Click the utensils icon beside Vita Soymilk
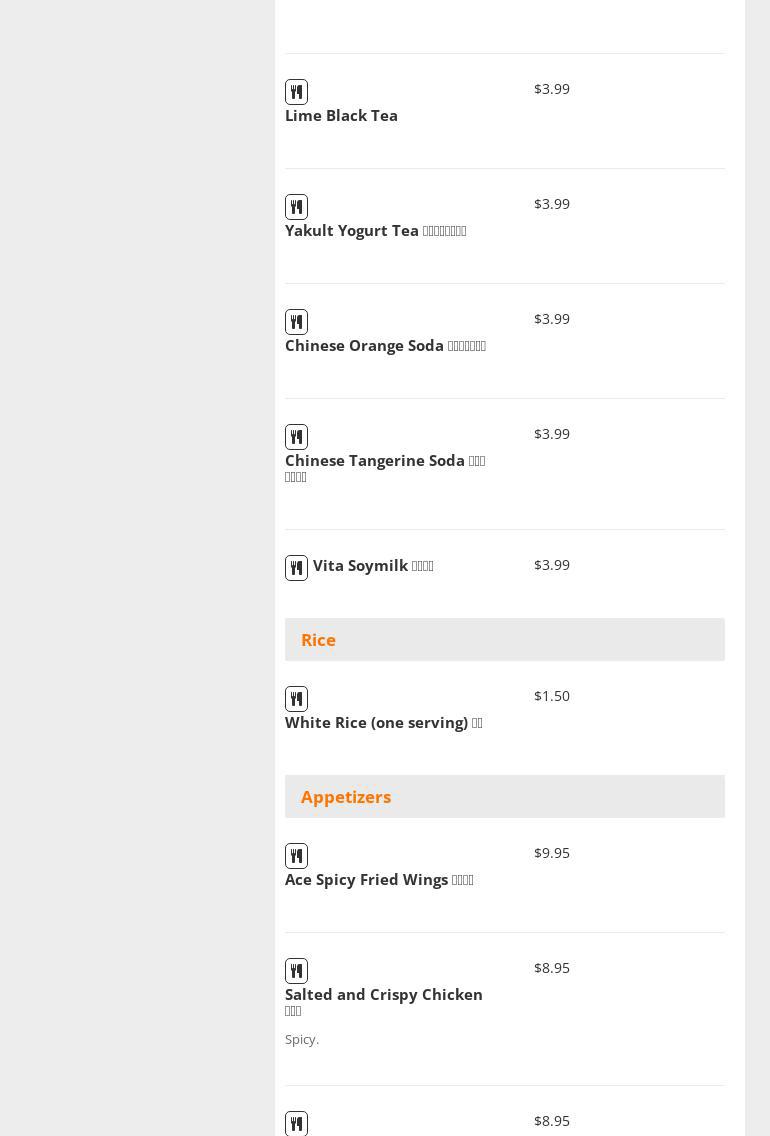 296,568
